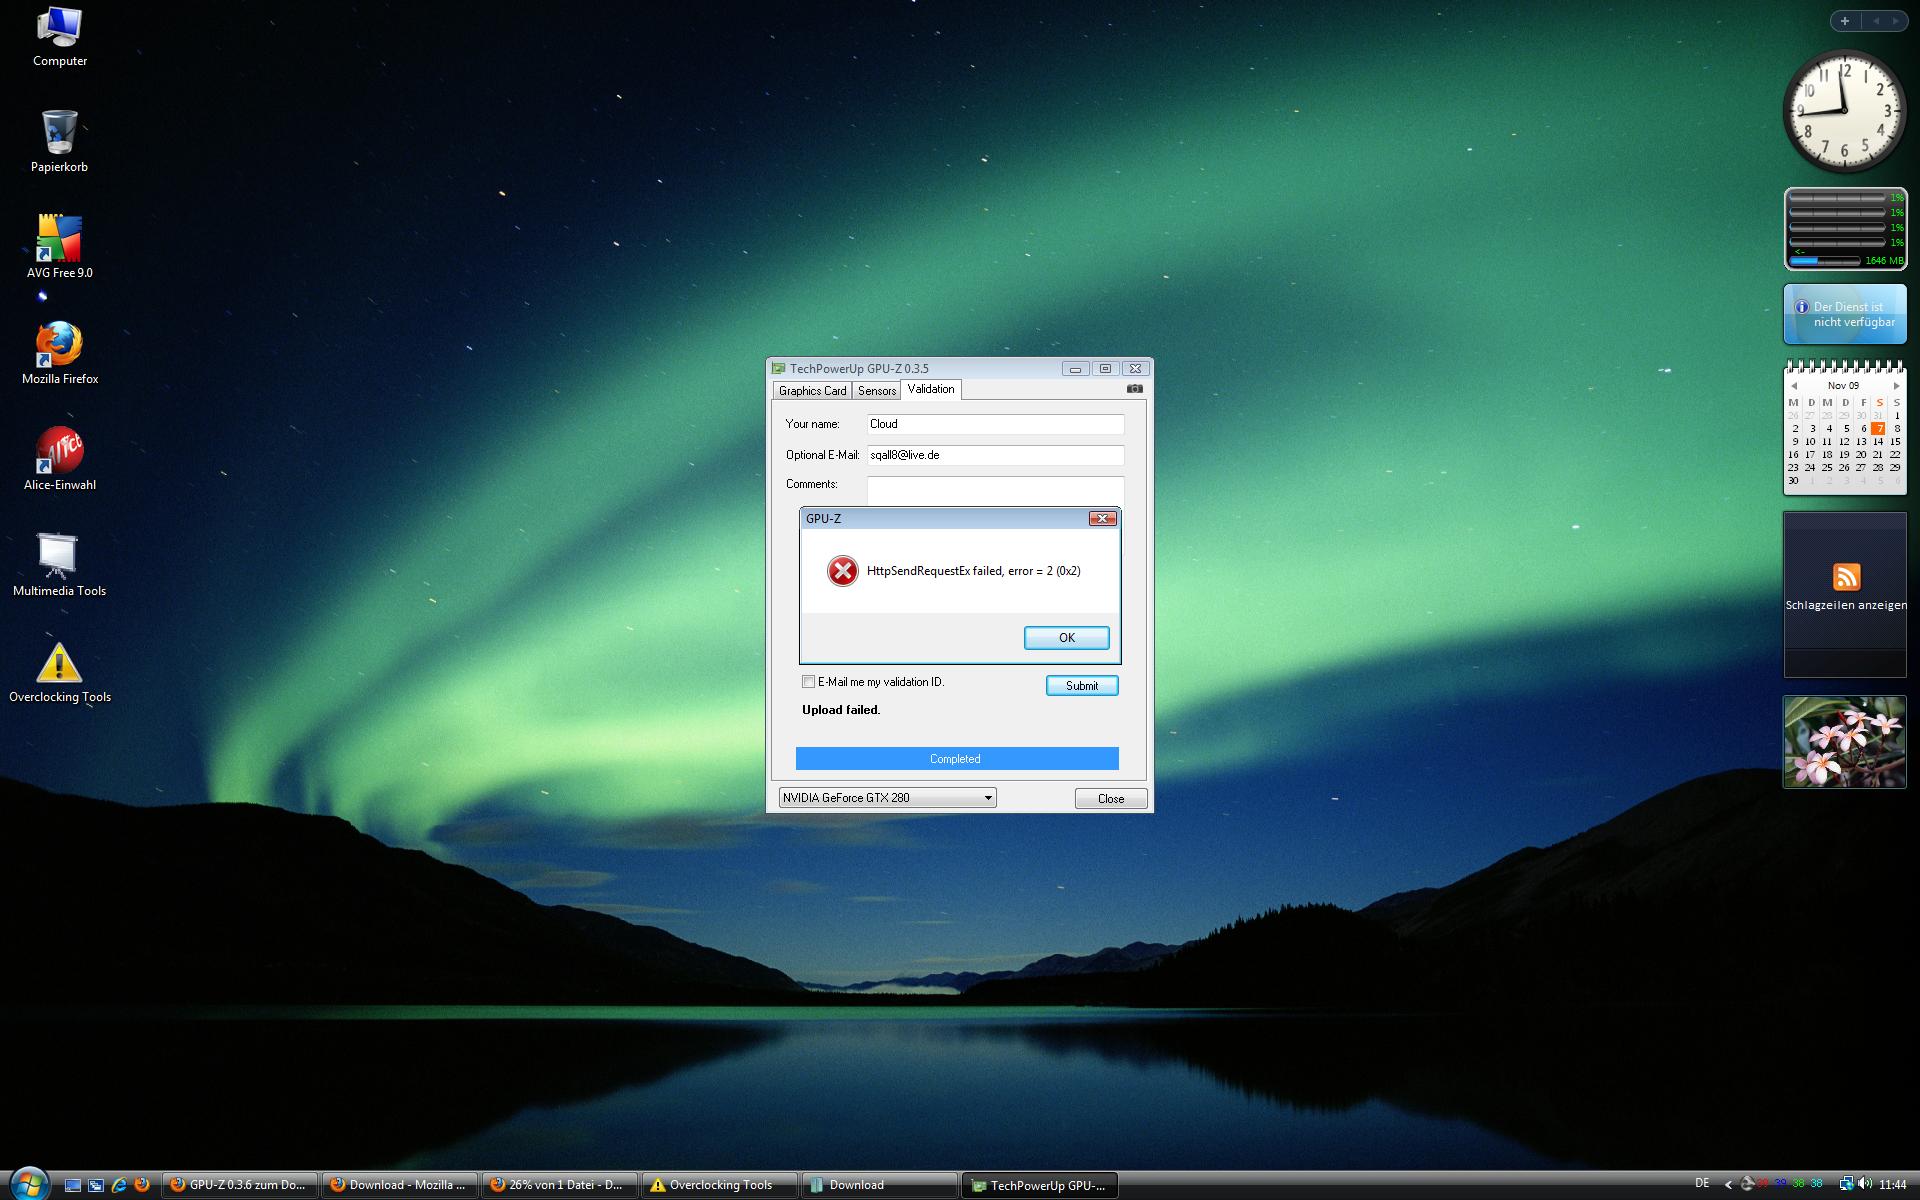Expand NVIDIA GeForce GTX 280 dropdown
The width and height of the screenshot is (1920, 1200).
[988, 798]
